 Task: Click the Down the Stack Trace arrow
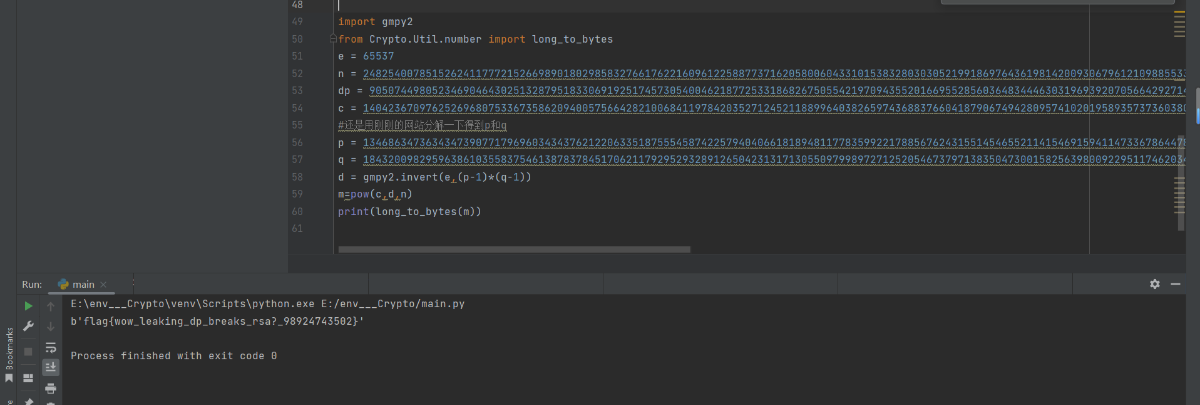click(51, 327)
